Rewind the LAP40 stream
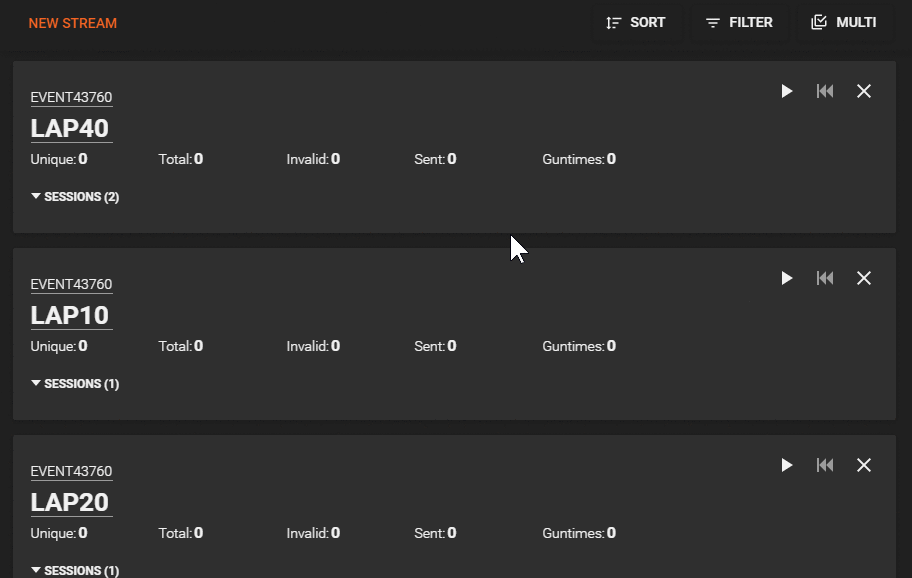912x578 pixels. tap(825, 91)
